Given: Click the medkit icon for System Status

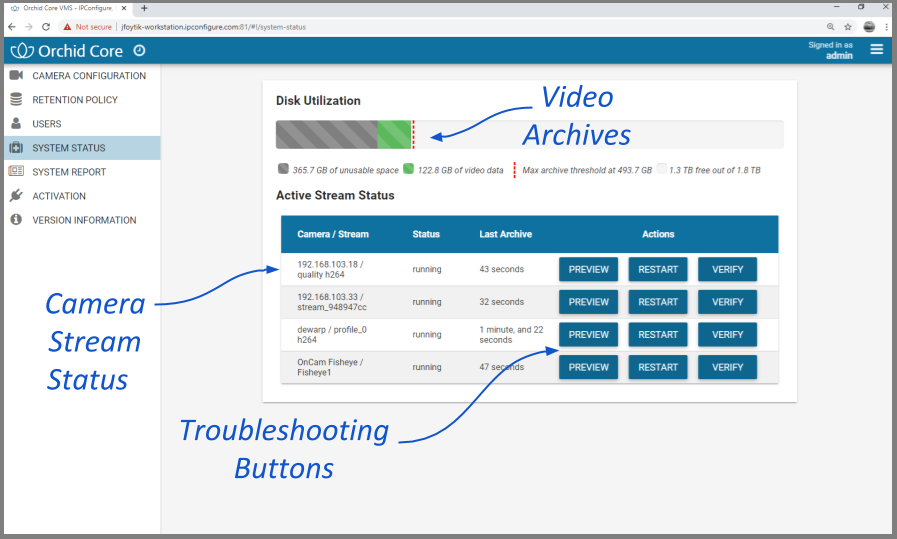Looking at the screenshot, I should (x=16, y=148).
